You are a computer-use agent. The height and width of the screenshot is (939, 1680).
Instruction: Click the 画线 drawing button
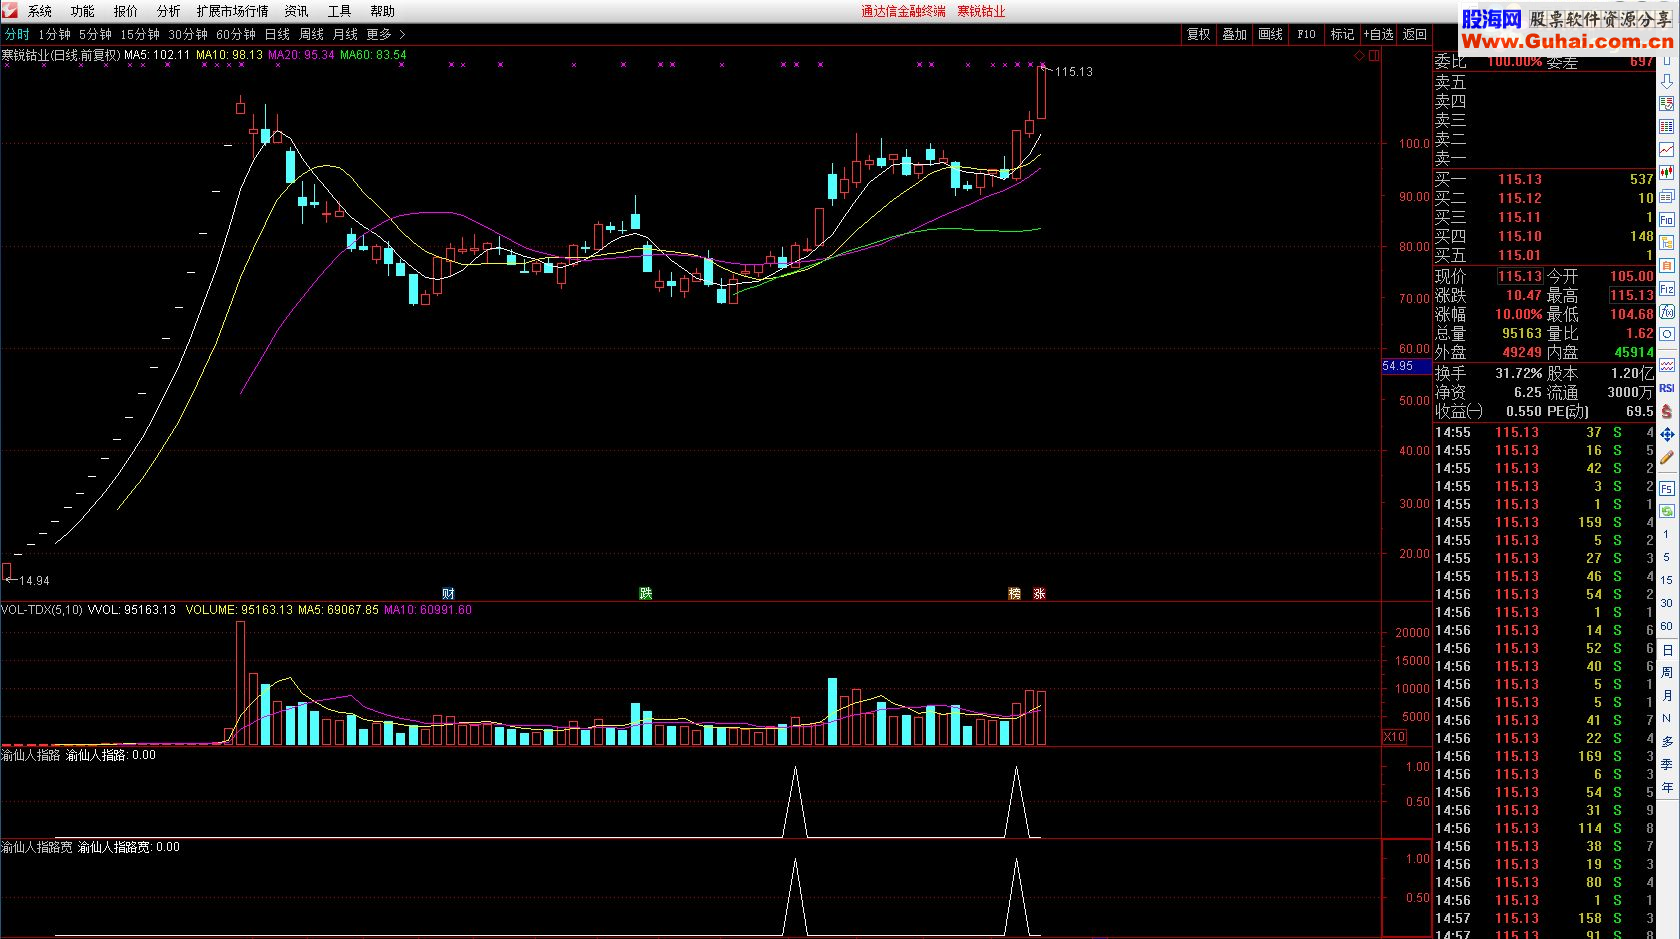pos(1270,34)
